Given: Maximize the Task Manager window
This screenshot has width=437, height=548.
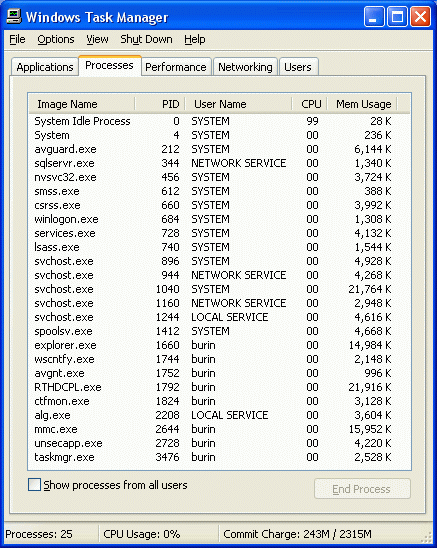Looking at the screenshot, I should coord(397,16).
